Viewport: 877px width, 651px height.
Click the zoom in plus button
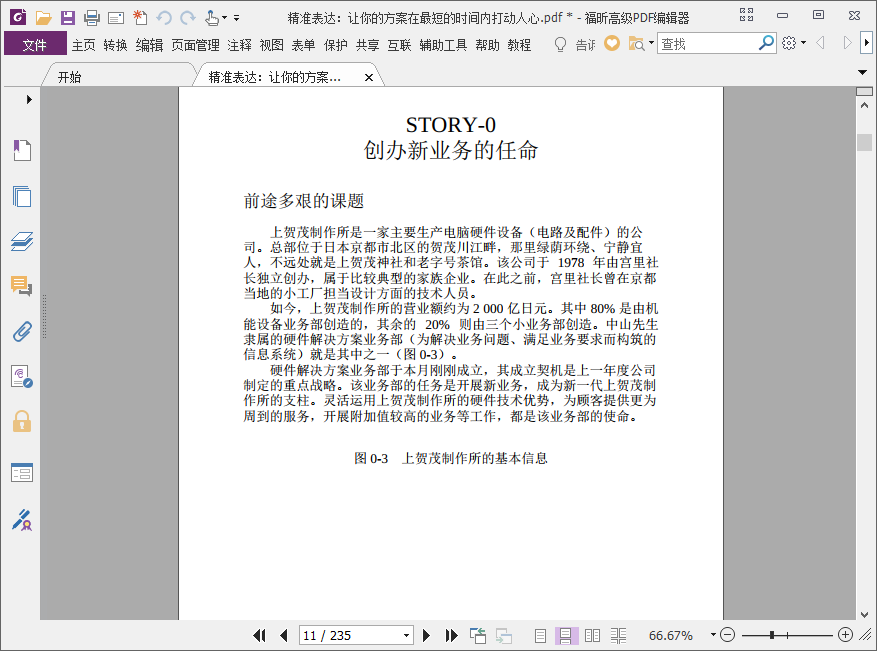(x=845, y=635)
